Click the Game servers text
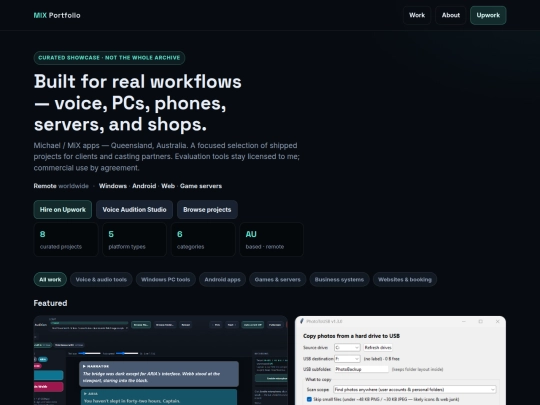This screenshot has height=405, width=540. pyautogui.click(x=201, y=186)
